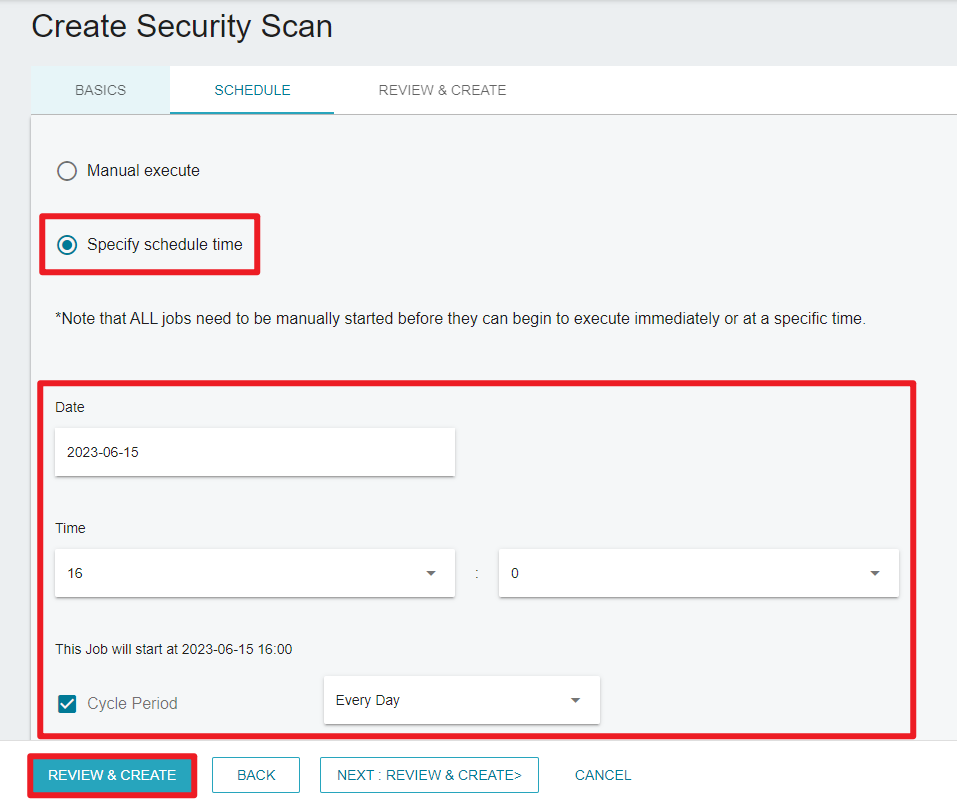Click the Cycle Period label text

(132, 703)
